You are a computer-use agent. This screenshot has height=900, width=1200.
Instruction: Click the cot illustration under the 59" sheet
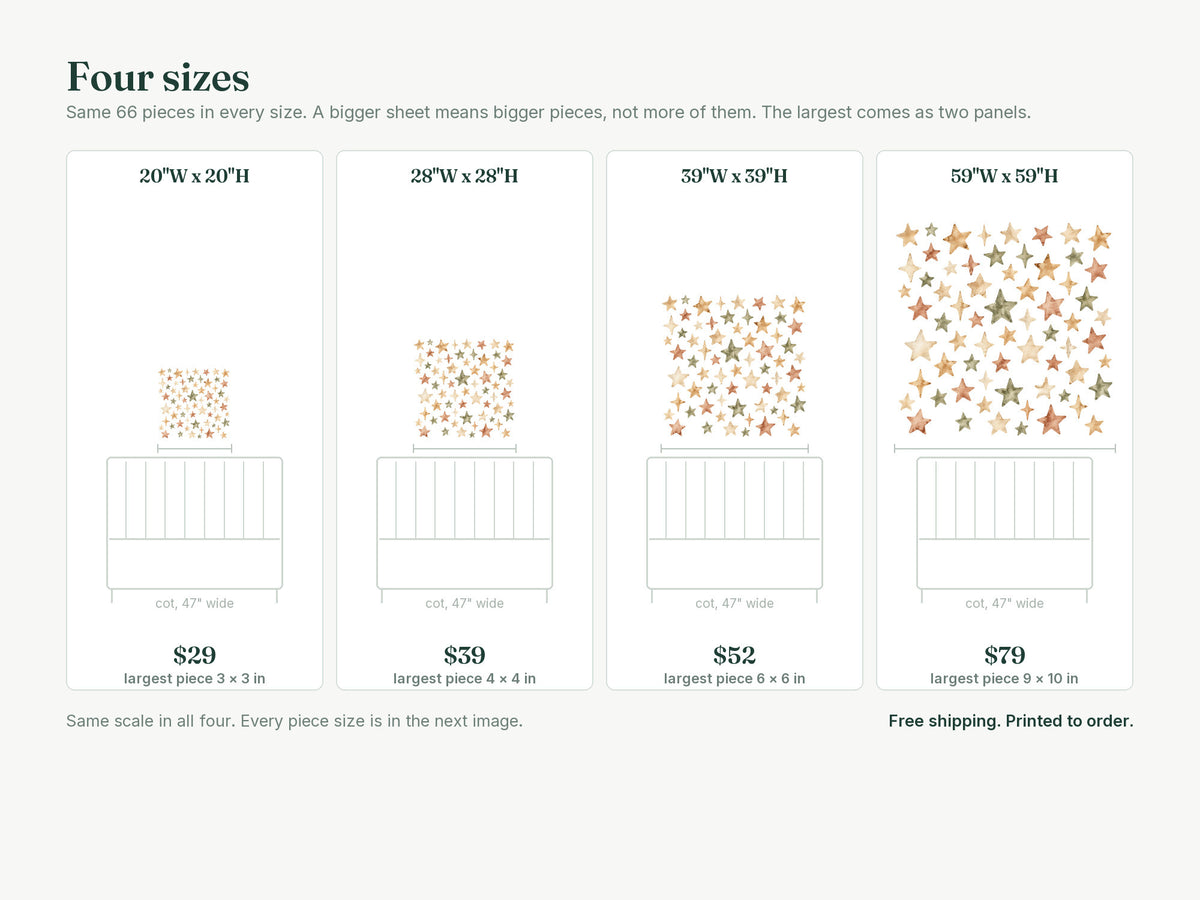tap(1004, 530)
